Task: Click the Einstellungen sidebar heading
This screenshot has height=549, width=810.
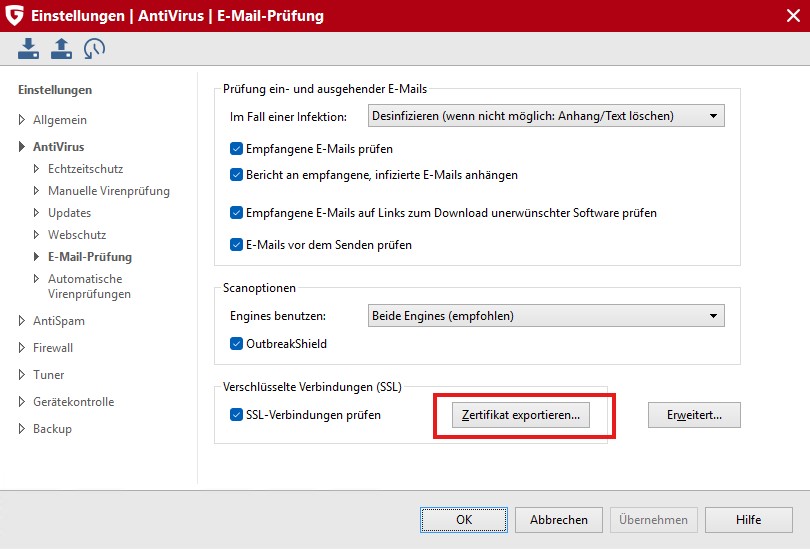Action: pyautogui.click(x=55, y=90)
